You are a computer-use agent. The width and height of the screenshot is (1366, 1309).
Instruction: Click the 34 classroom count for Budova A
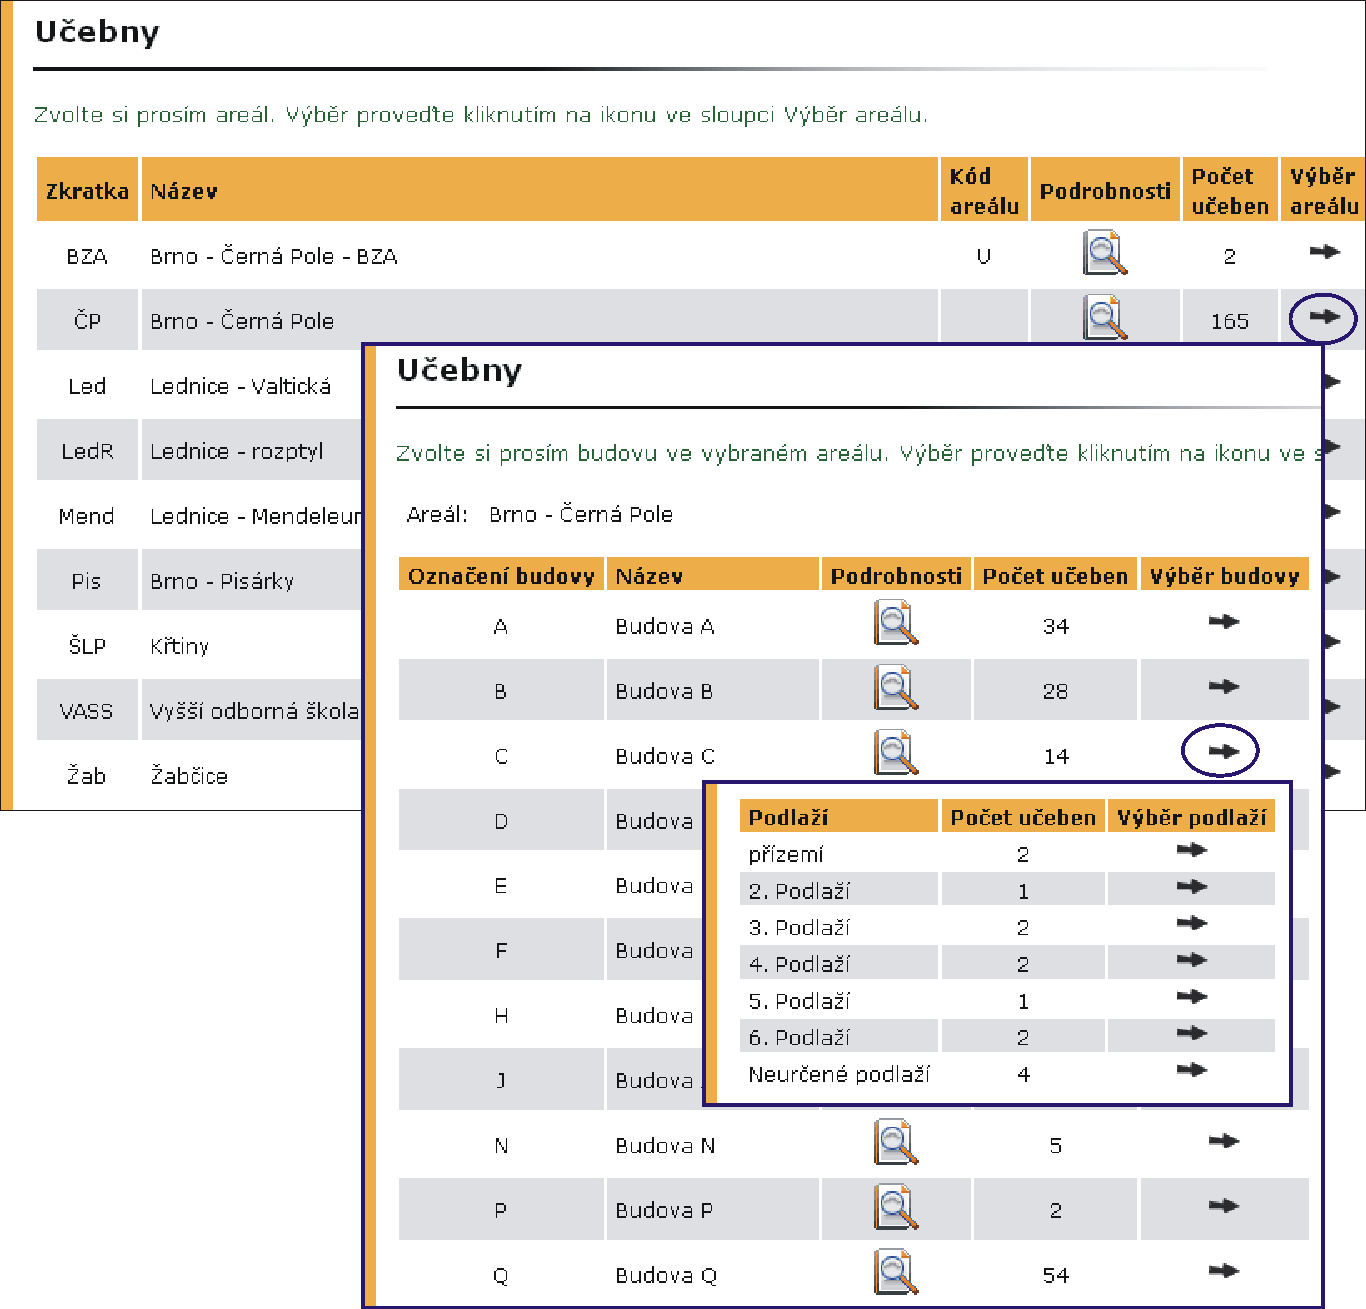point(1056,626)
